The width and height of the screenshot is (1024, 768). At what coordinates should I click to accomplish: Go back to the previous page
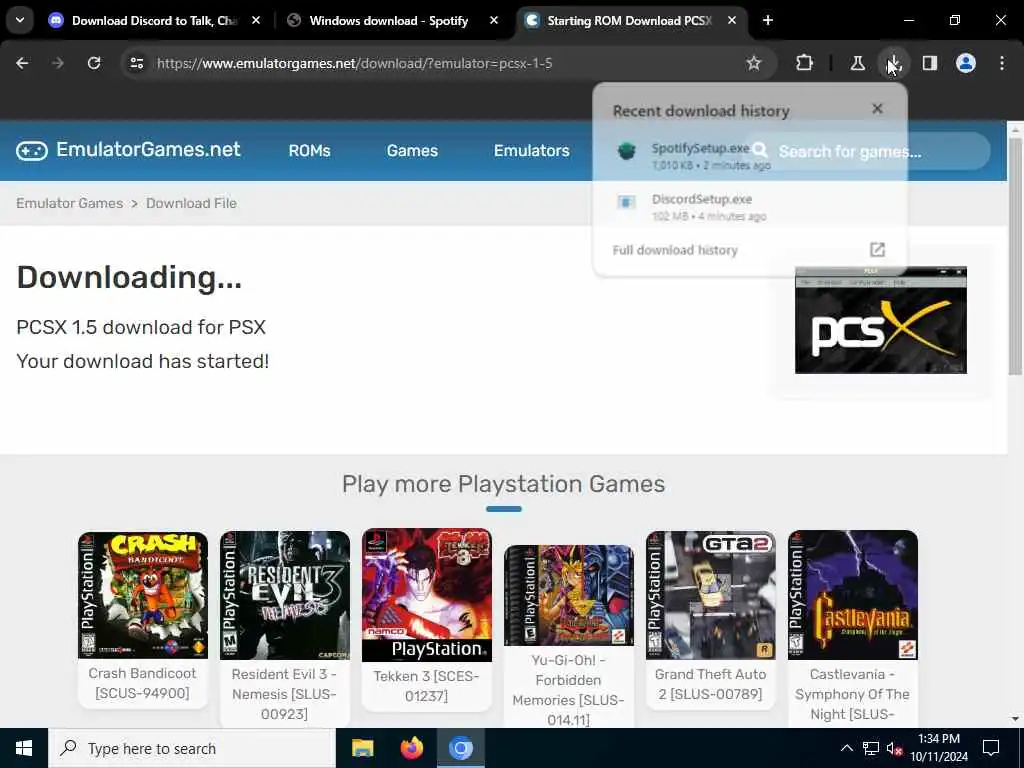(x=22, y=63)
